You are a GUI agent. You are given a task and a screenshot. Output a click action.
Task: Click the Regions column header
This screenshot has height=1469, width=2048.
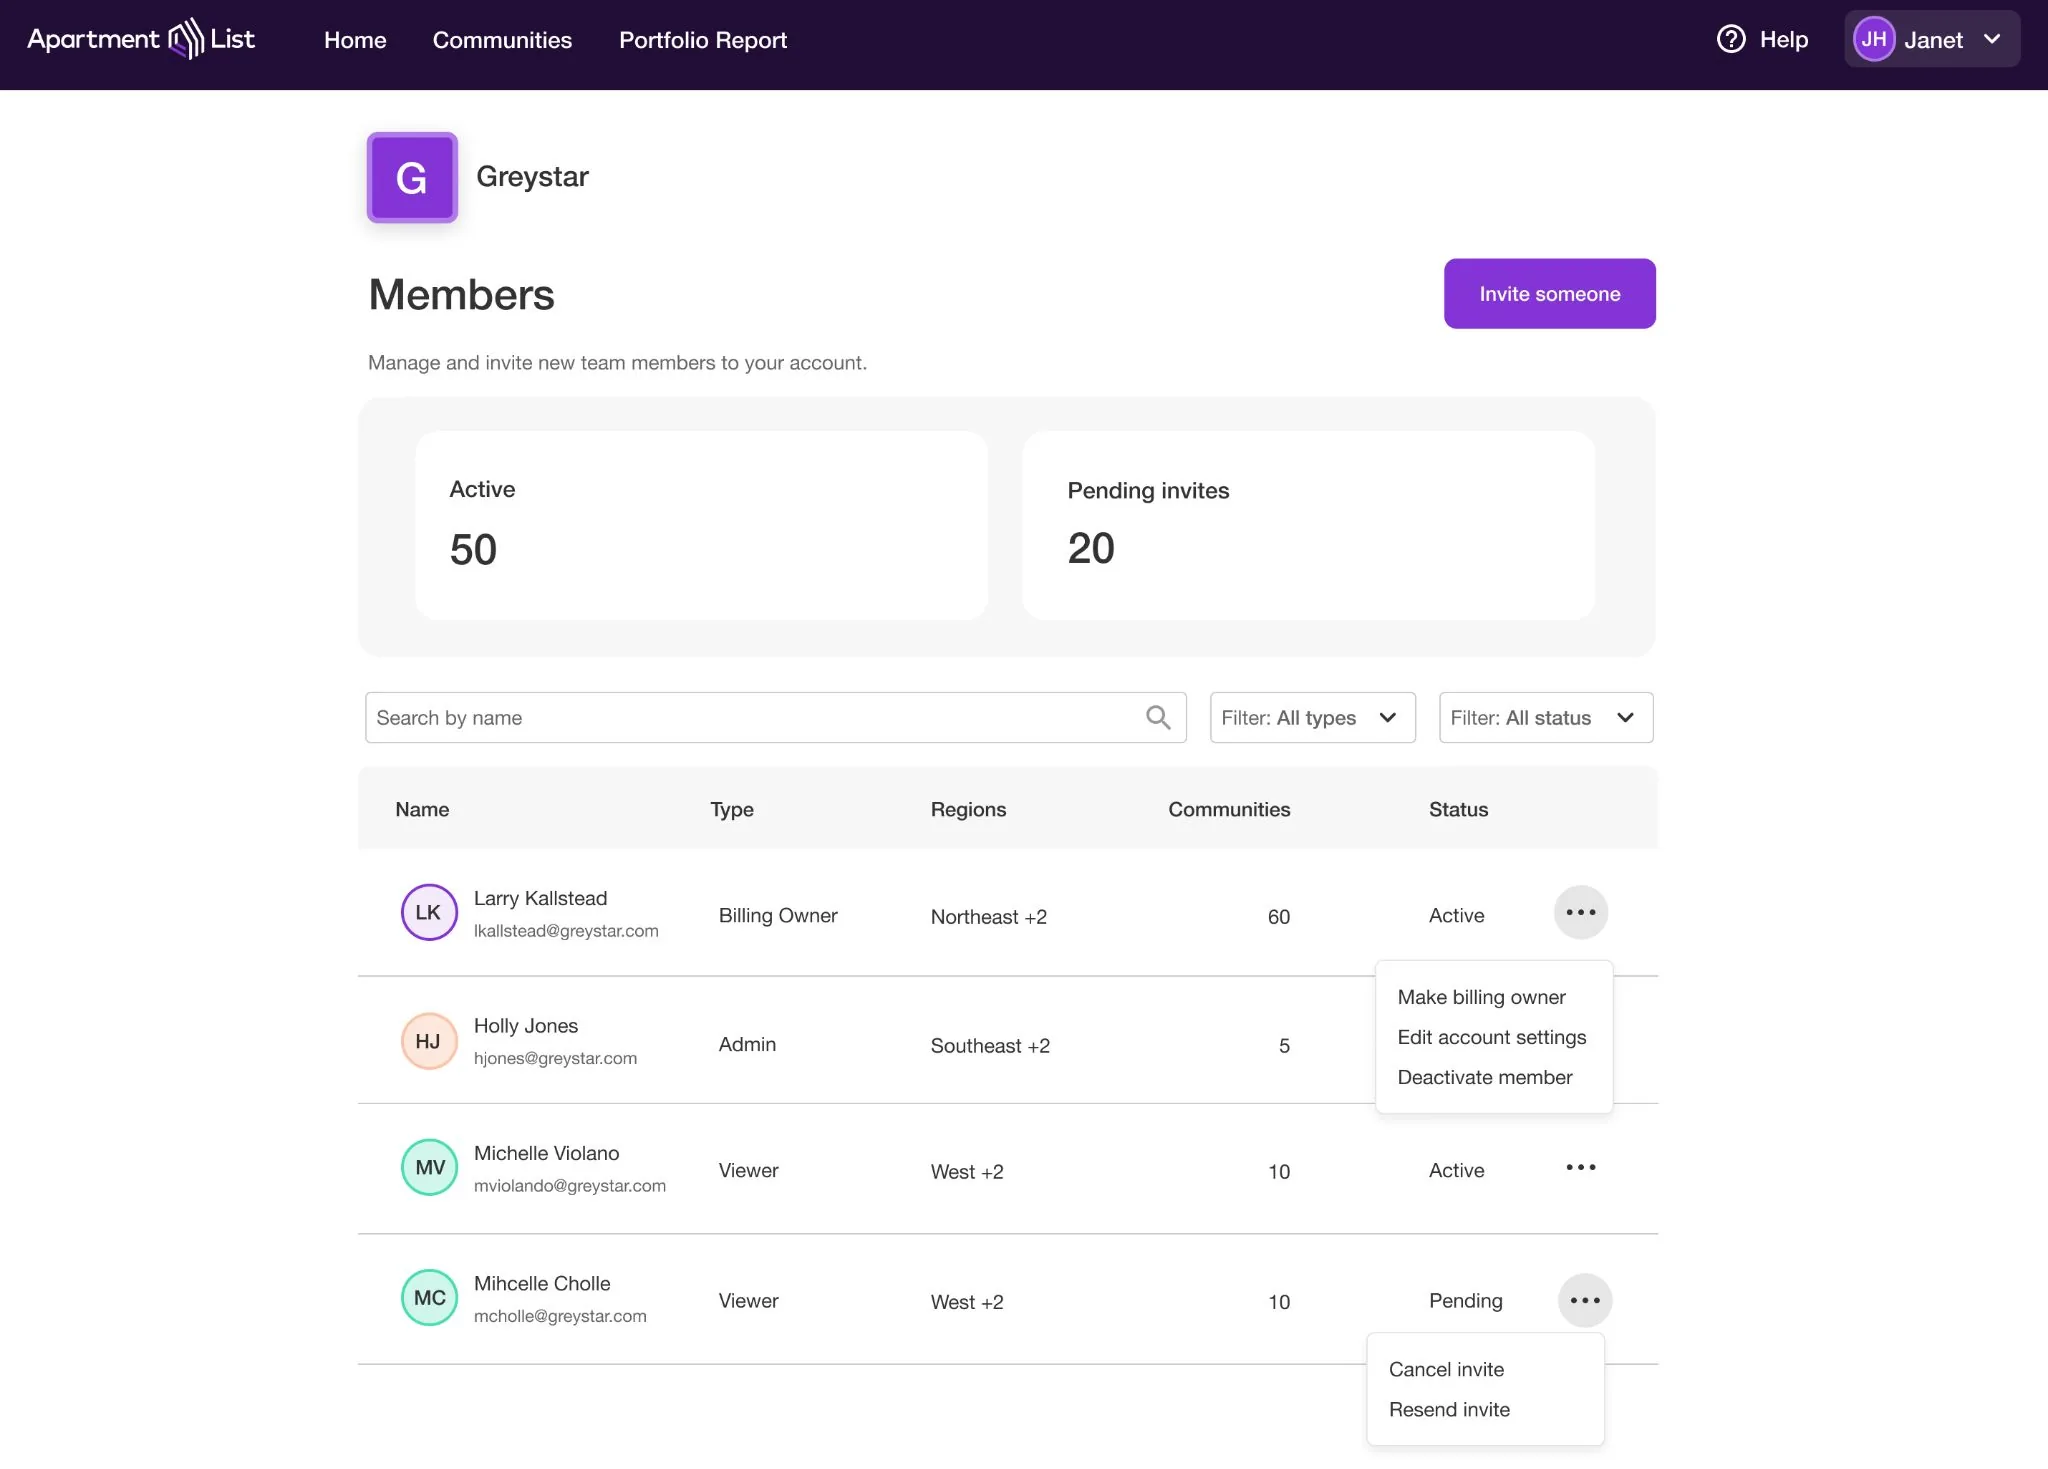[x=968, y=809]
